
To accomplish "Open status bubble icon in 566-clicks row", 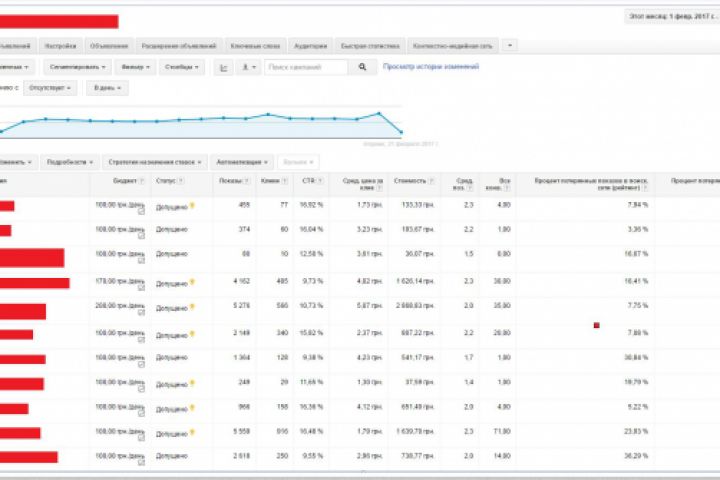I will click(192, 307).
